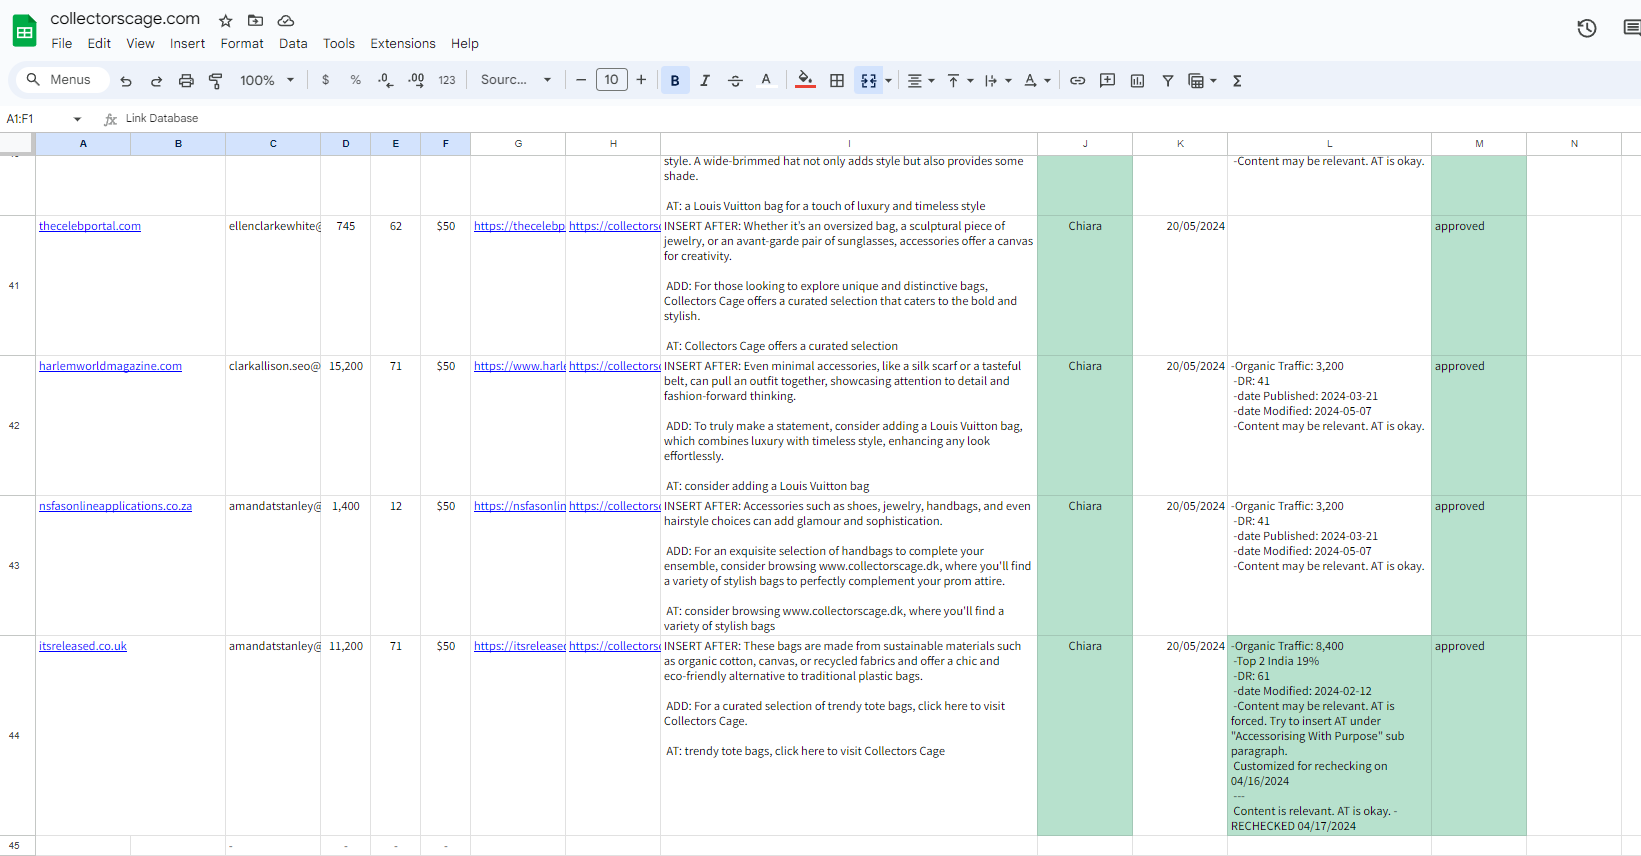Open the https://www.harle URL in column G
The height and width of the screenshot is (856, 1641).
click(519, 366)
